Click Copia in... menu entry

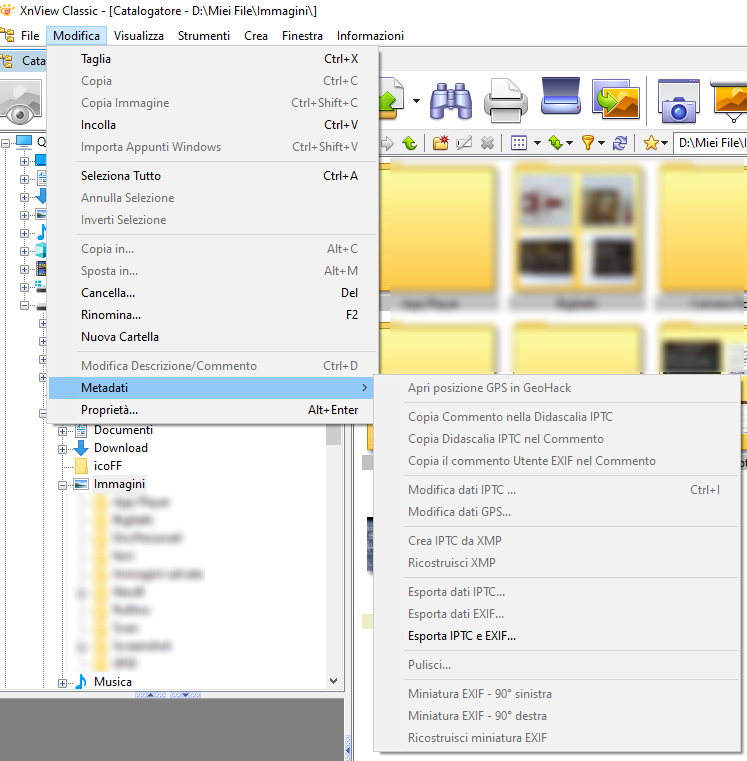[x=214, y=249]
